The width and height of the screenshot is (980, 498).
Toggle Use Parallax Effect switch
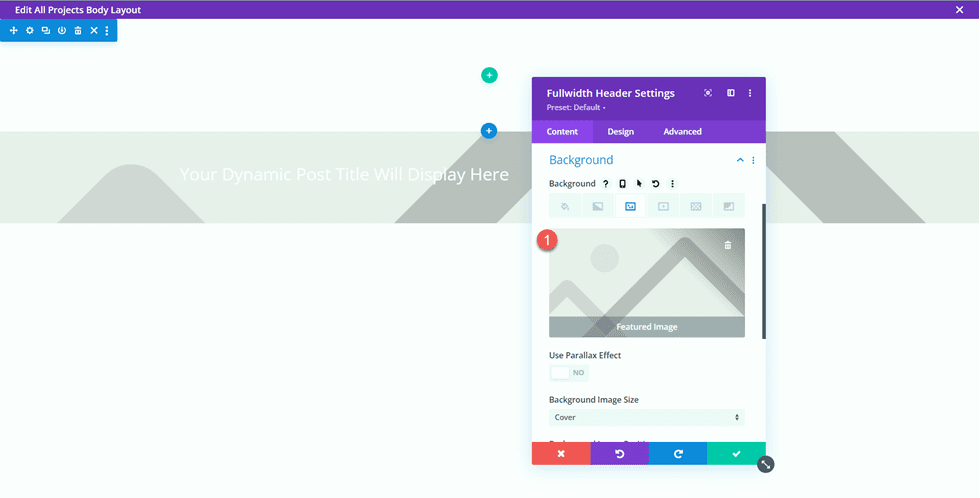tap(568, 372)
